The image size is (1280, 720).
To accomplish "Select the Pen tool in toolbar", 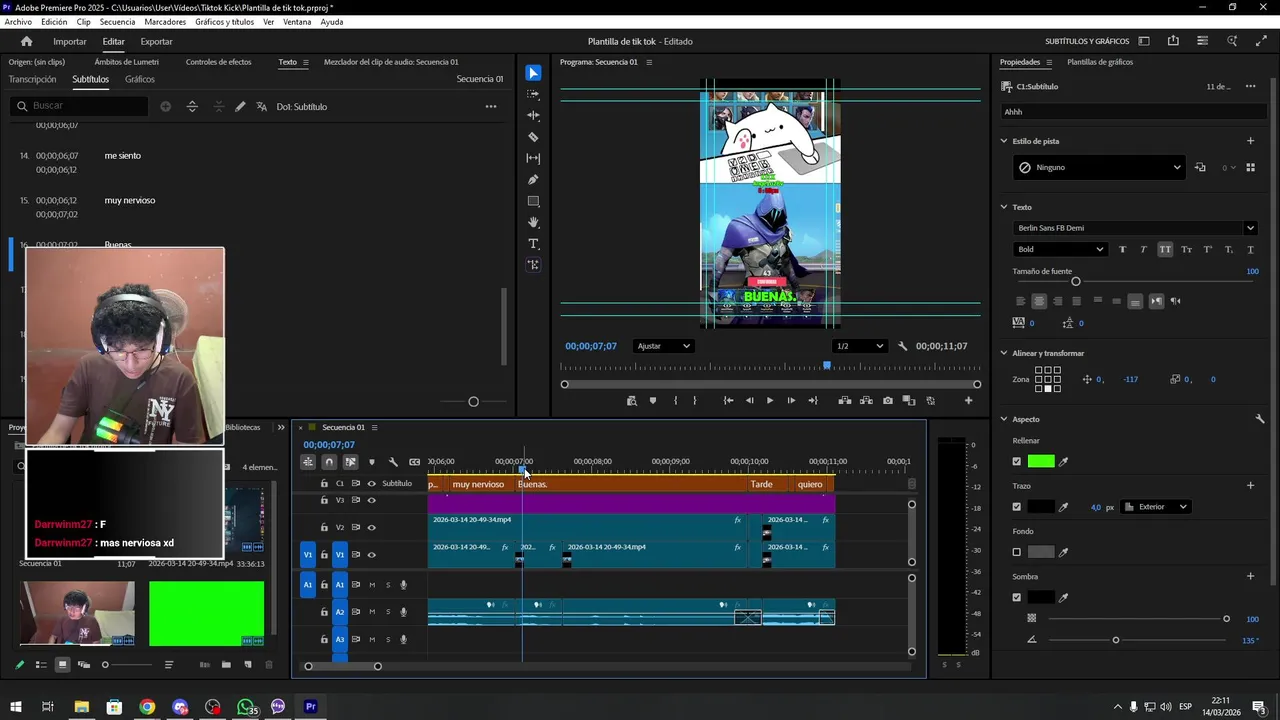I will [x=533, y=180].
